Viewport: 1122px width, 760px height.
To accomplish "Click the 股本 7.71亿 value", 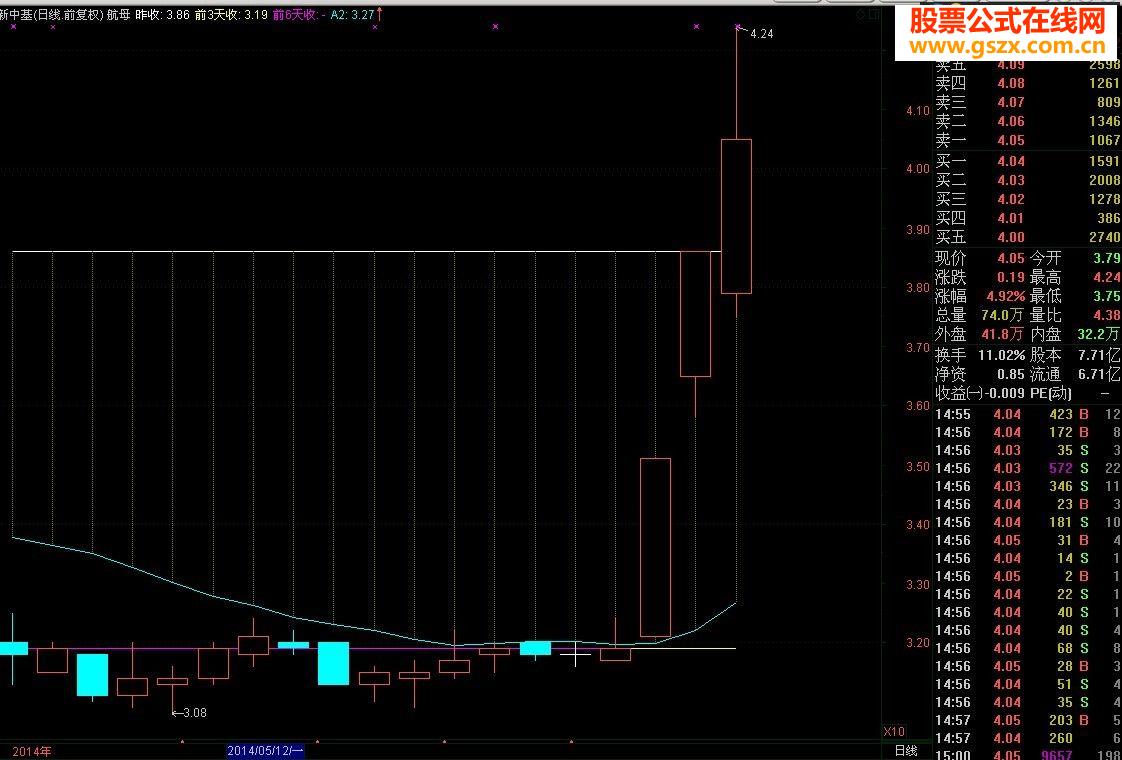I will pyautogui.click(x=1075, y=354).
